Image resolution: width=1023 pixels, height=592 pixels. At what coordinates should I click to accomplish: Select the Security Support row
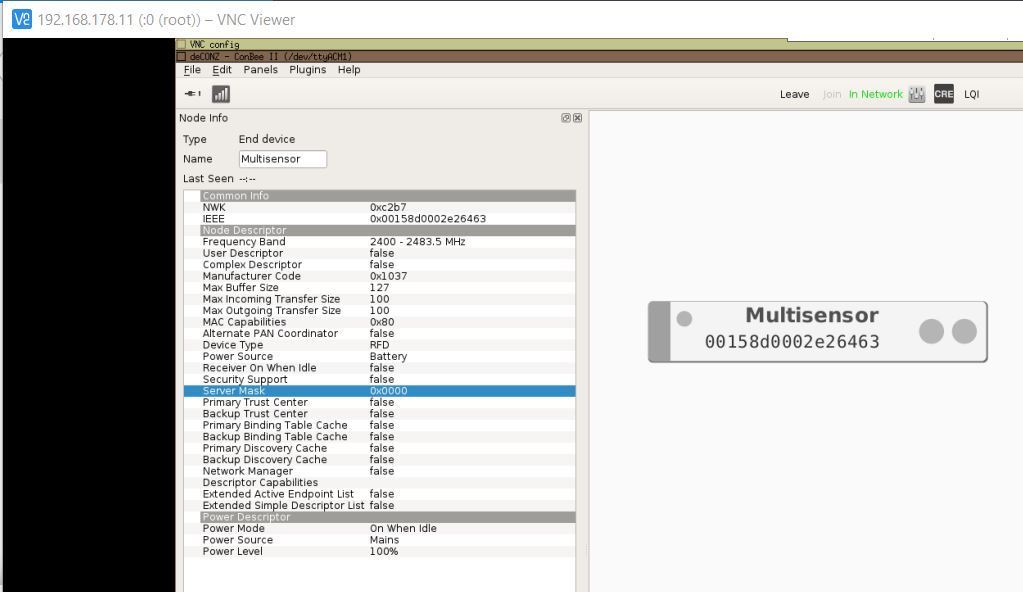coord(380,379)
